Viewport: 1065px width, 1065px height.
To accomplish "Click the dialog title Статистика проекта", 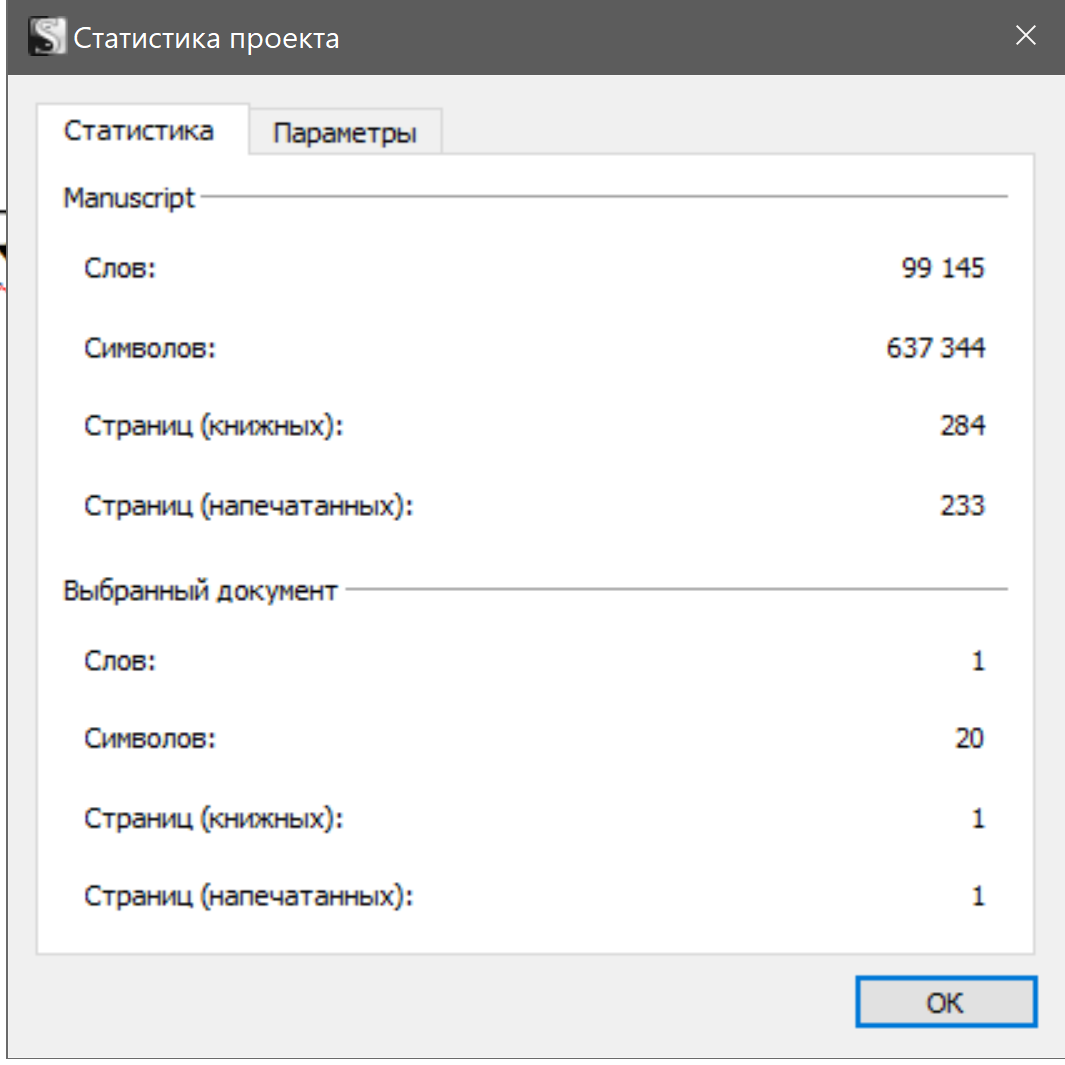I will tap(207, 39).
